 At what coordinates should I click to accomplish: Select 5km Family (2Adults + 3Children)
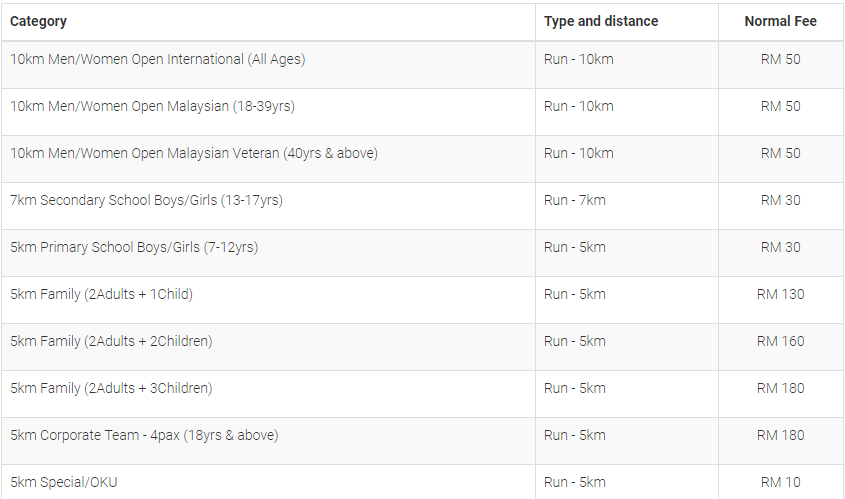click(111, 388)
